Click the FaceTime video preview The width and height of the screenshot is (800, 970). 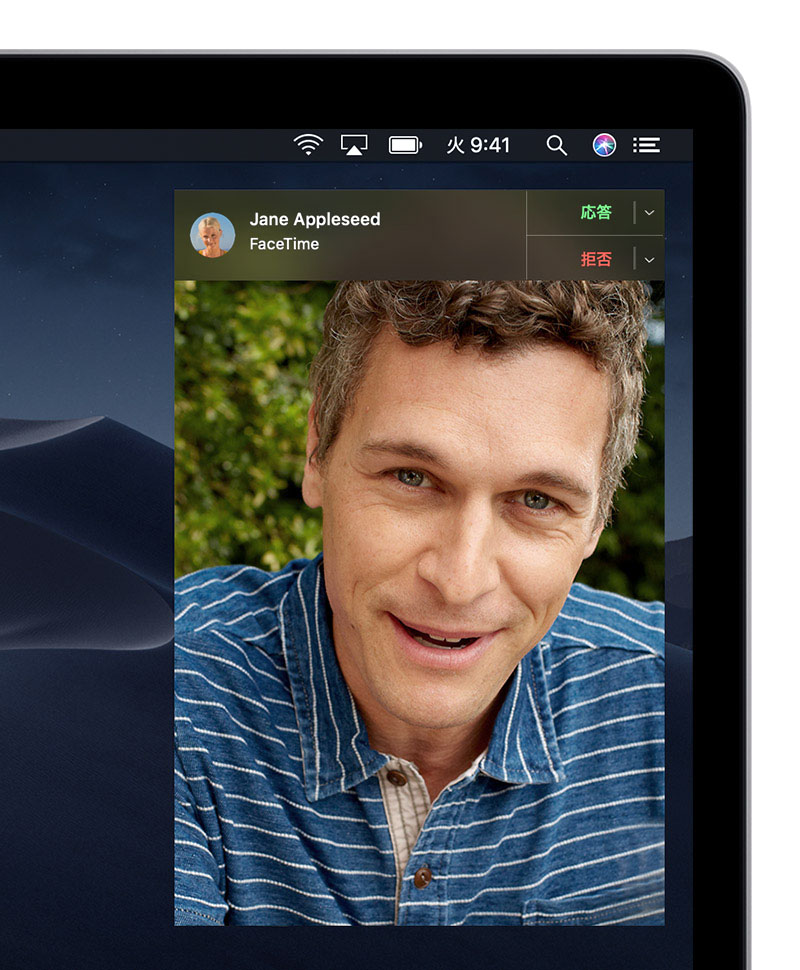tap(419, 603)
